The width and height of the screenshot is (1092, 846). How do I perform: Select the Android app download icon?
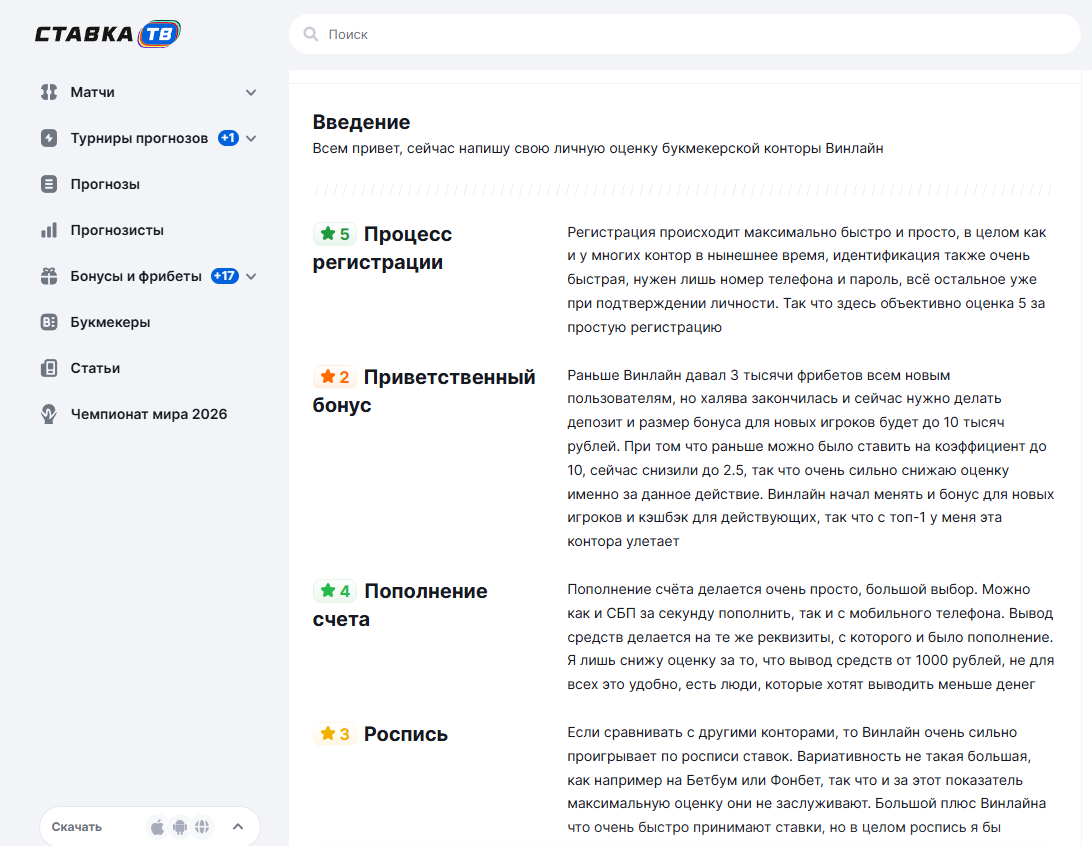pos(180,827)
